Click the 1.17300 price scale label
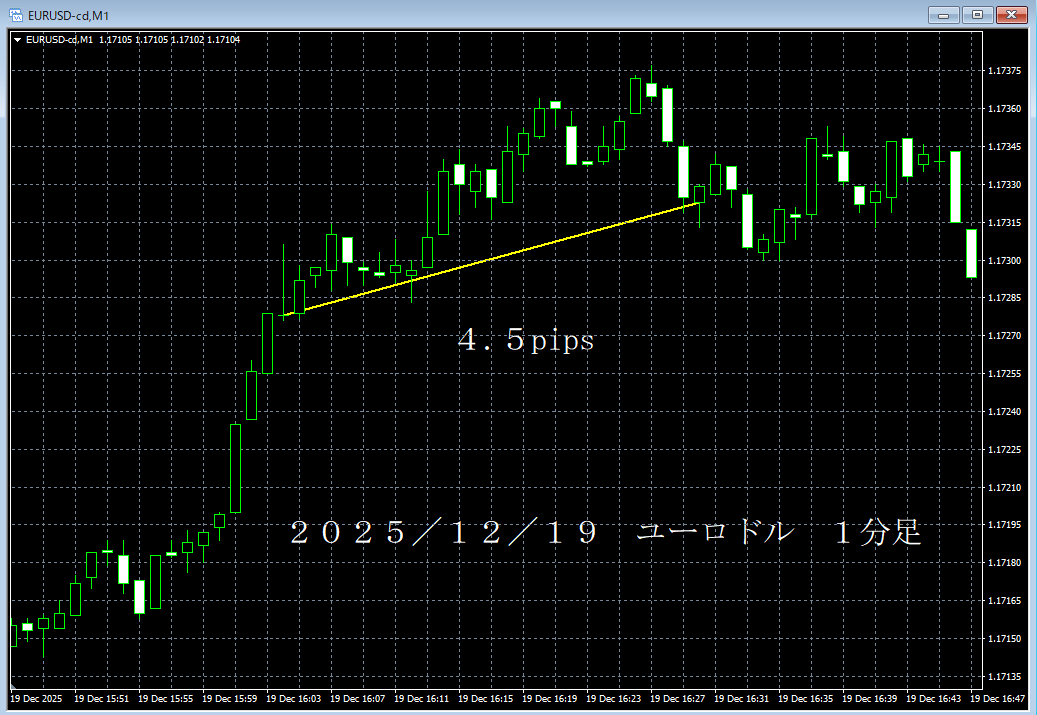 pyautogui.click(x=1004, y=261)
